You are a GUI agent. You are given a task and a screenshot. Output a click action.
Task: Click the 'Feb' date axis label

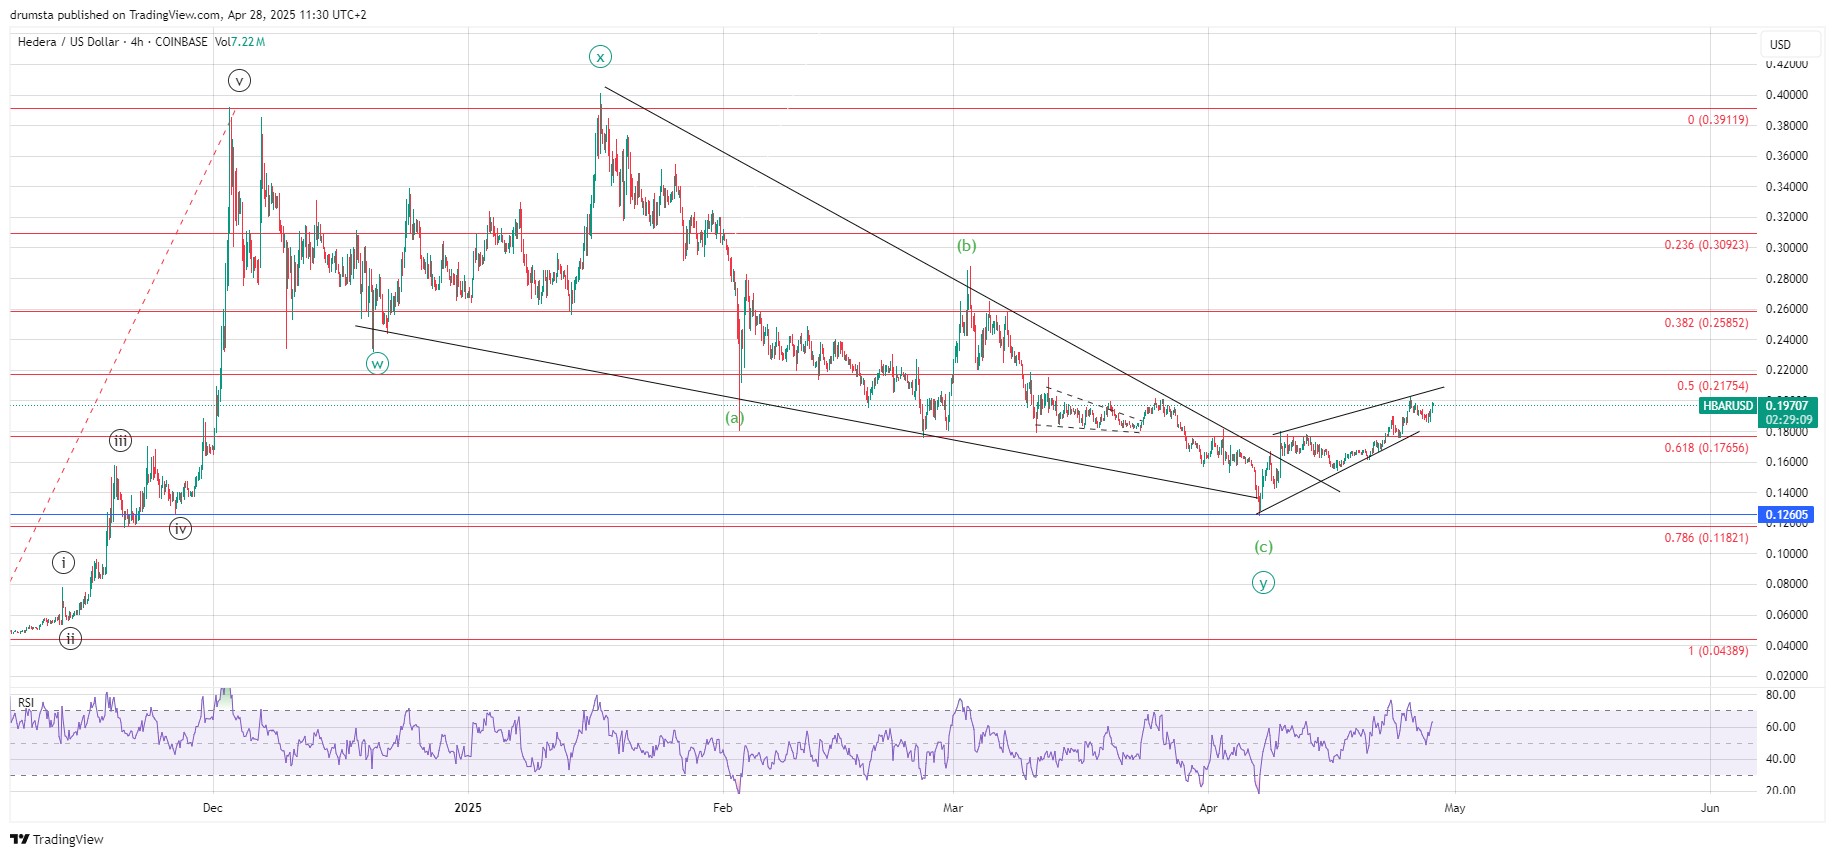(722, 808)
